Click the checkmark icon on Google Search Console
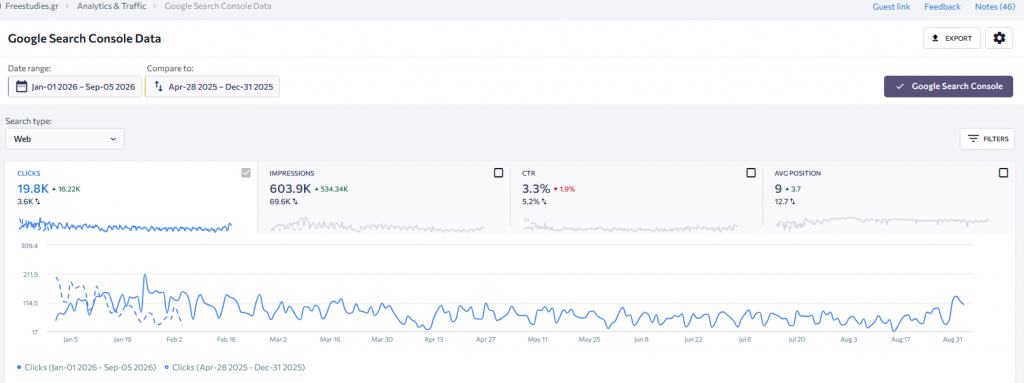Screen dimensions: 1024x383 click(900, 86)
